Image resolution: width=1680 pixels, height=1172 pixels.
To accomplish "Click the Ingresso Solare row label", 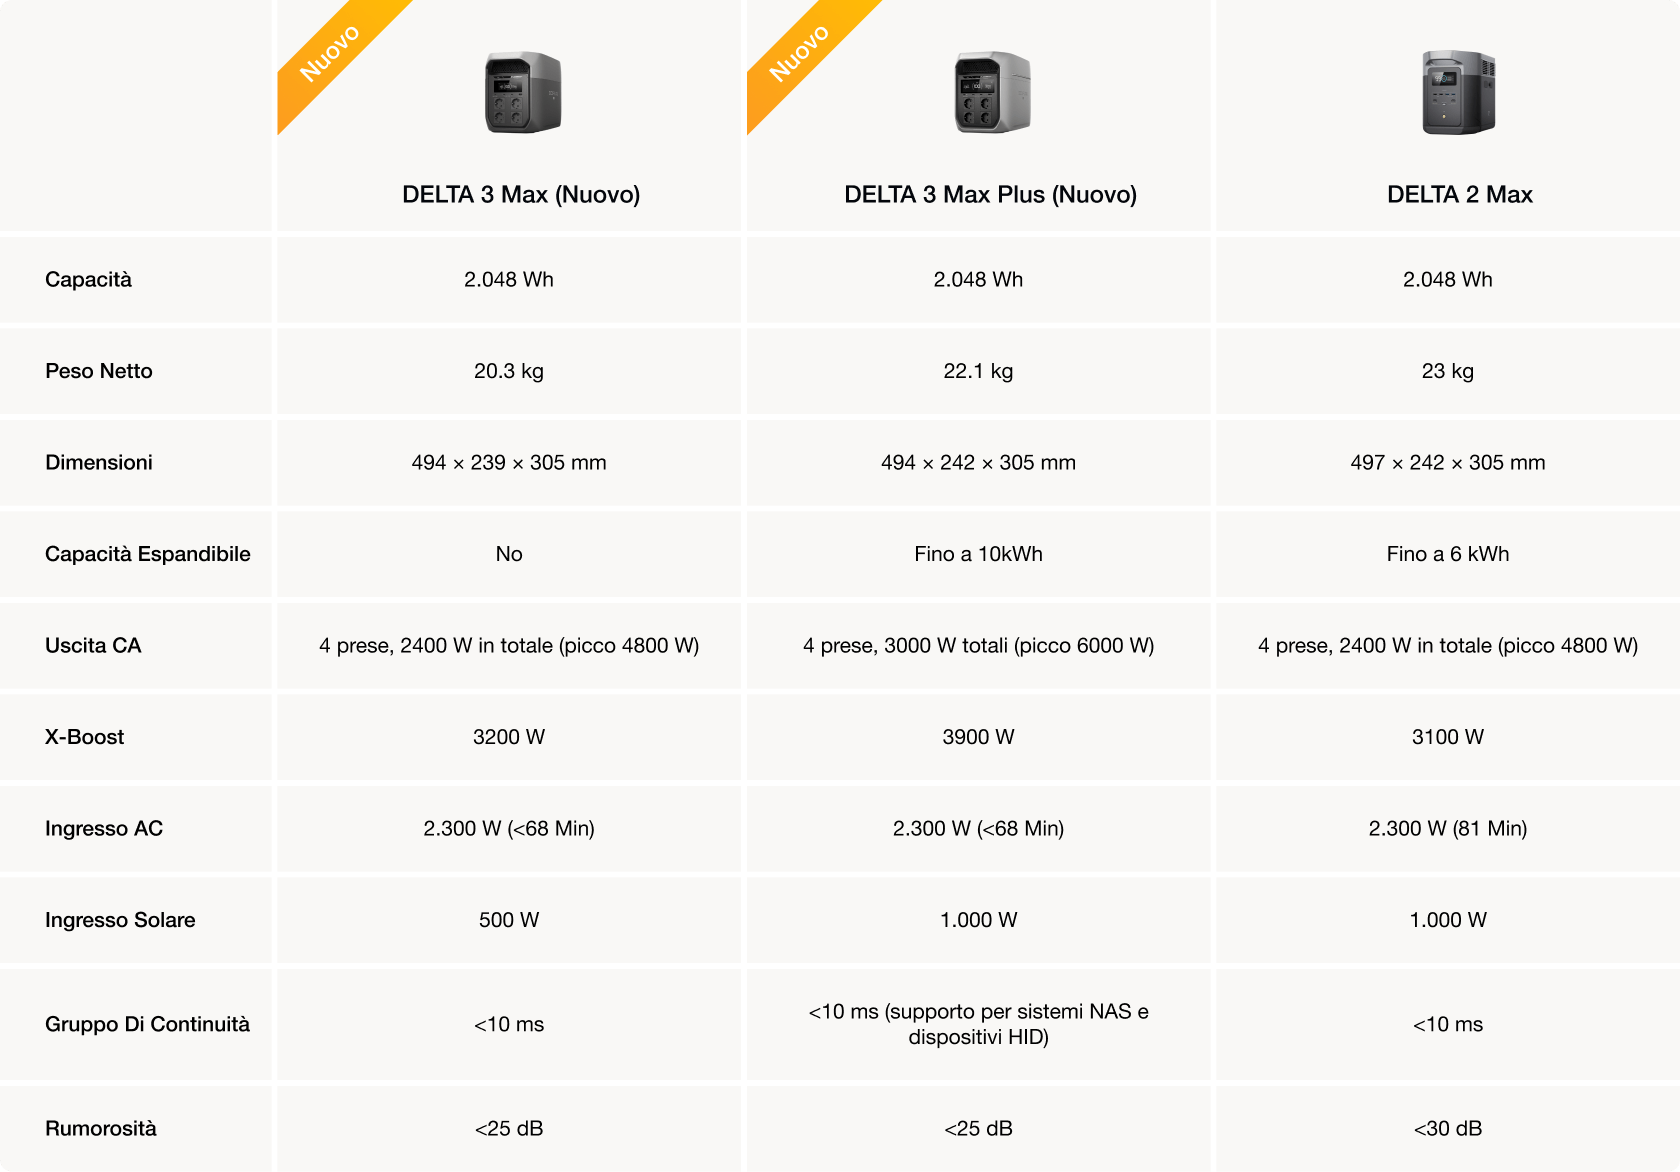I will click(x=120, y=920).
